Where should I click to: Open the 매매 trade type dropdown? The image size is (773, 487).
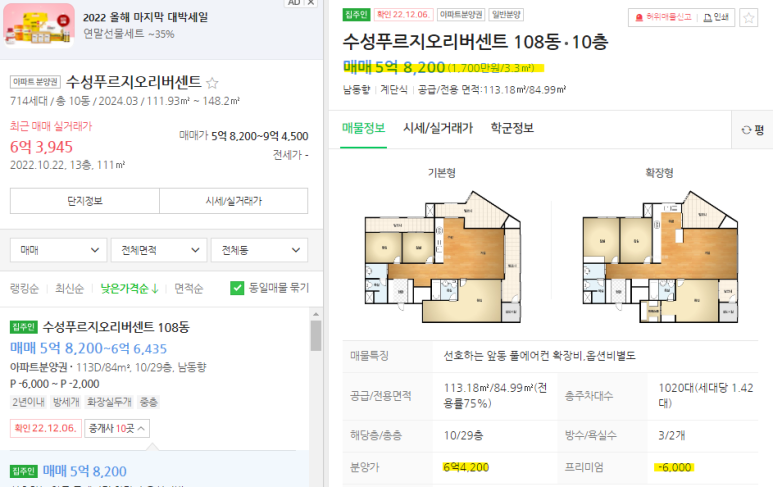59,250
